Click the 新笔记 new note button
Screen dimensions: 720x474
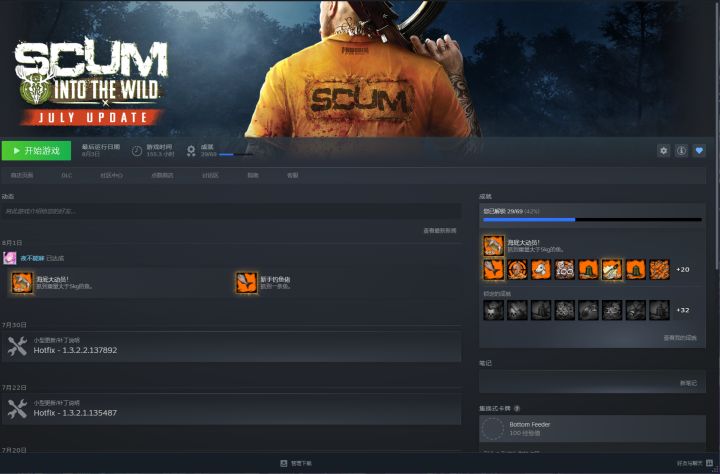tap(688, 383)
